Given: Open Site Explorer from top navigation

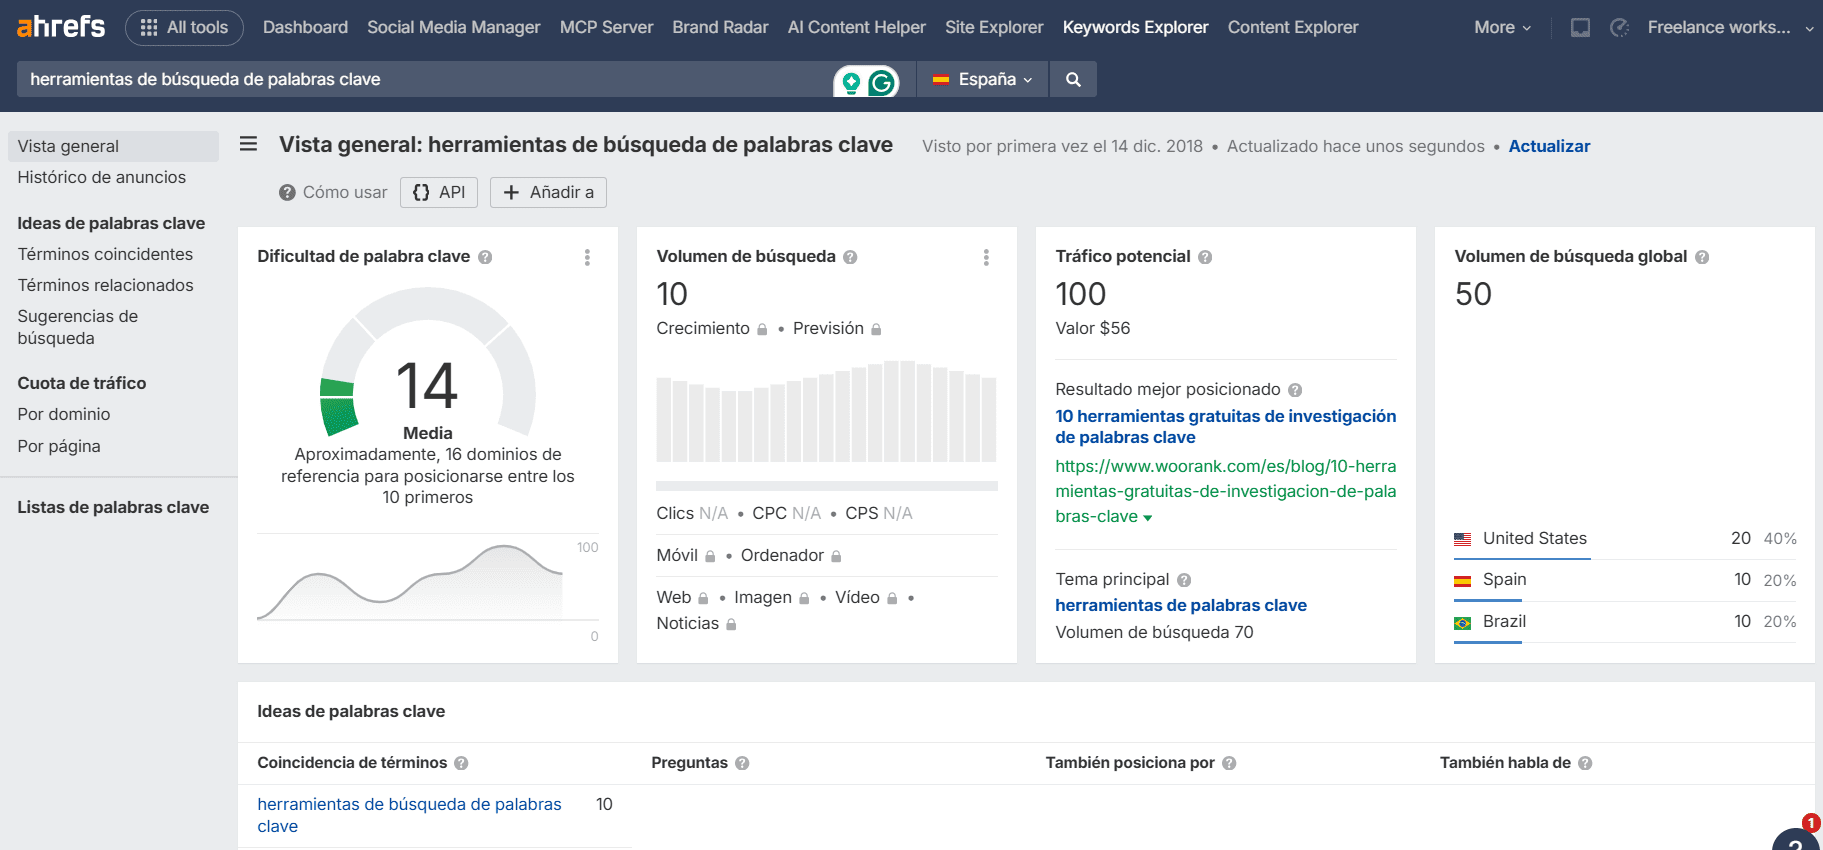Looking at the screenshot, I should (993, 28).
